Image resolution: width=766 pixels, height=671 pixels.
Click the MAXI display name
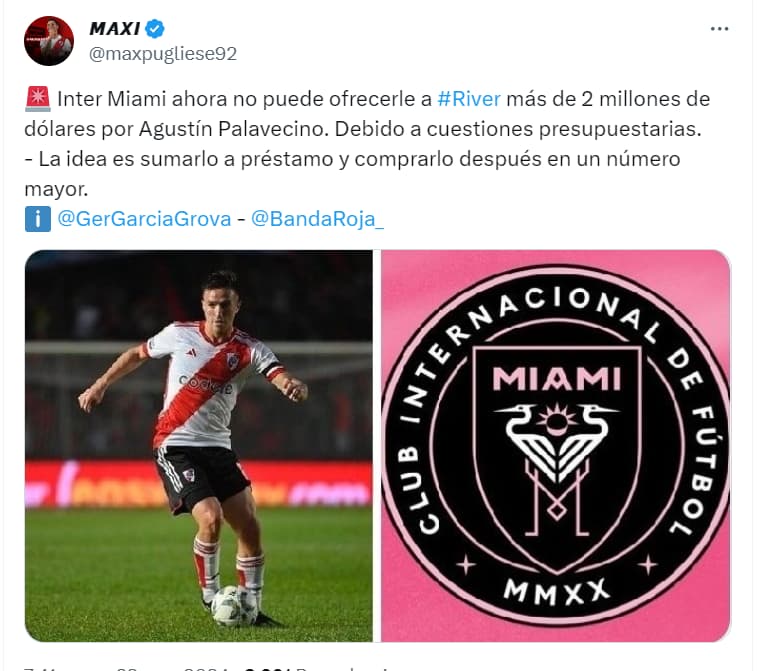(115, 29)
